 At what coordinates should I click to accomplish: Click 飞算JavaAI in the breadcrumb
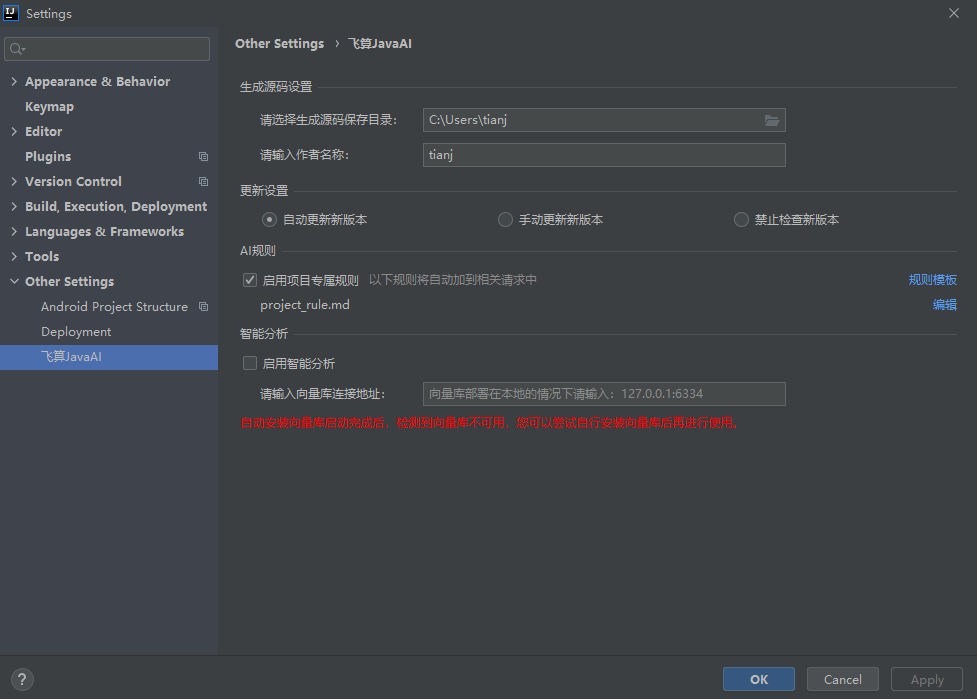coord(379,44)
